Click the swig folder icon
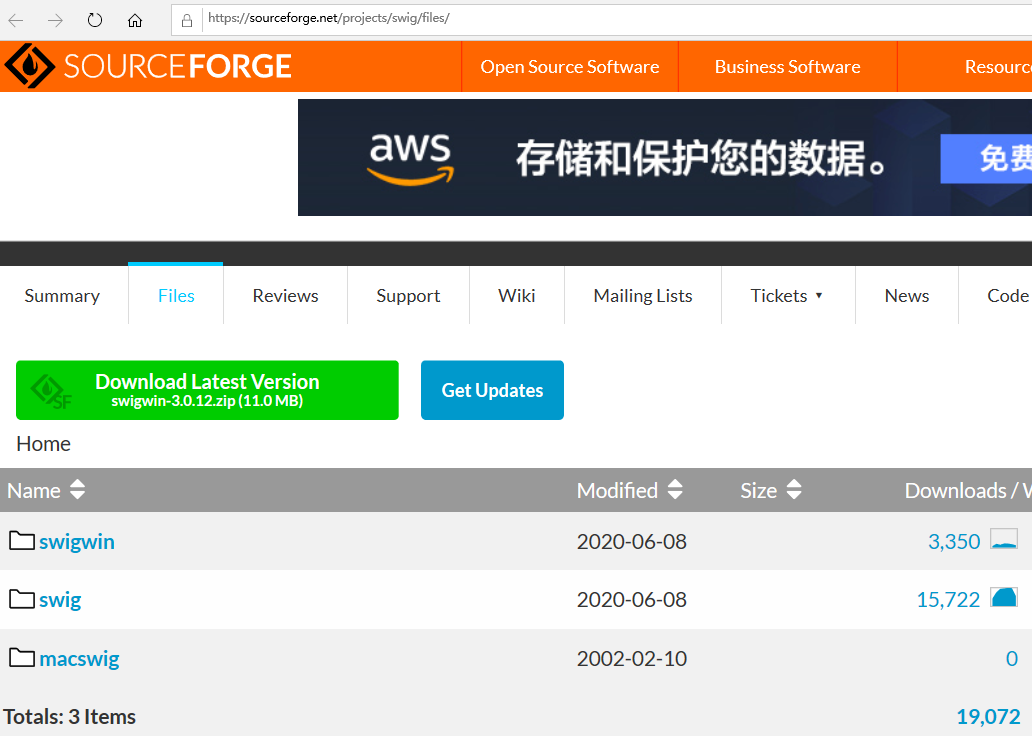1032x736 pixels. (22, 599)
